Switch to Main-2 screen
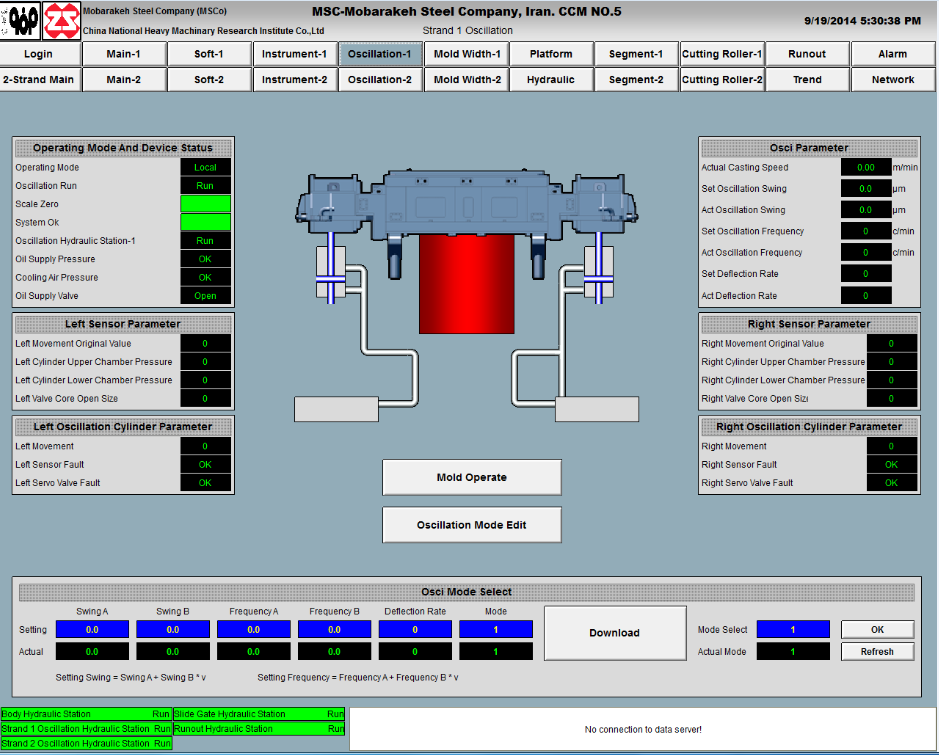The height and width of the screenshot is (755, 939). (124, 80)
